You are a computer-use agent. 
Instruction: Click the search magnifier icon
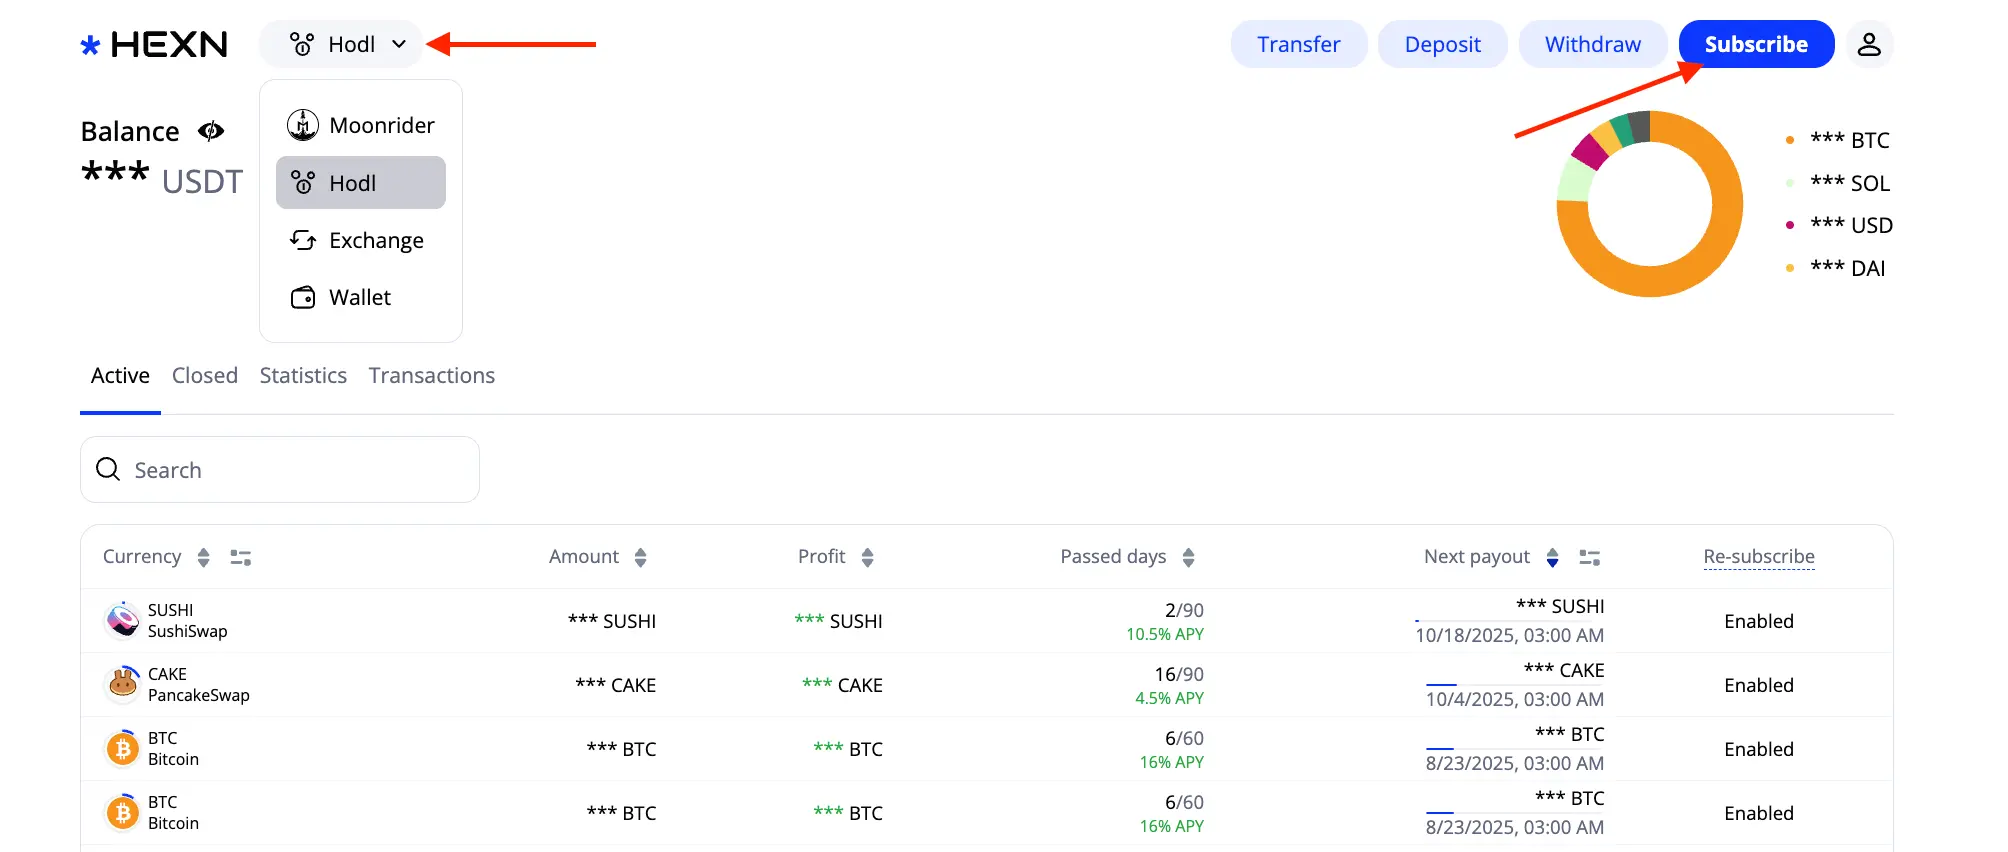108,469
